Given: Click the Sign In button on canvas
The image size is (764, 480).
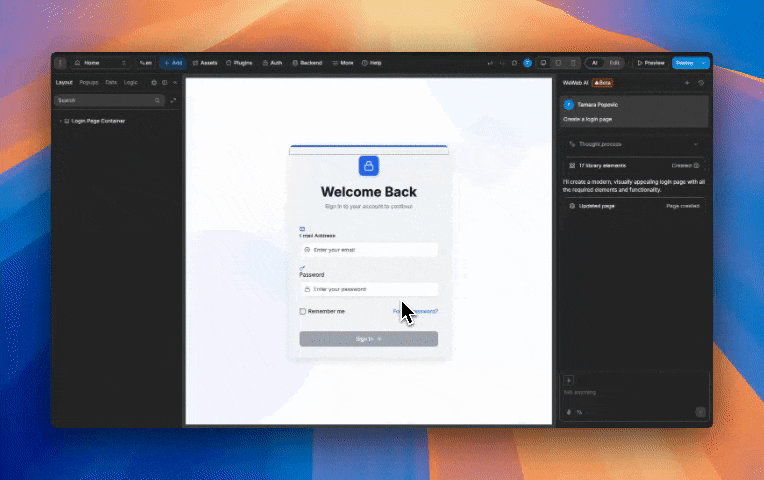Looking at the screenshot, I should (369, 339).
